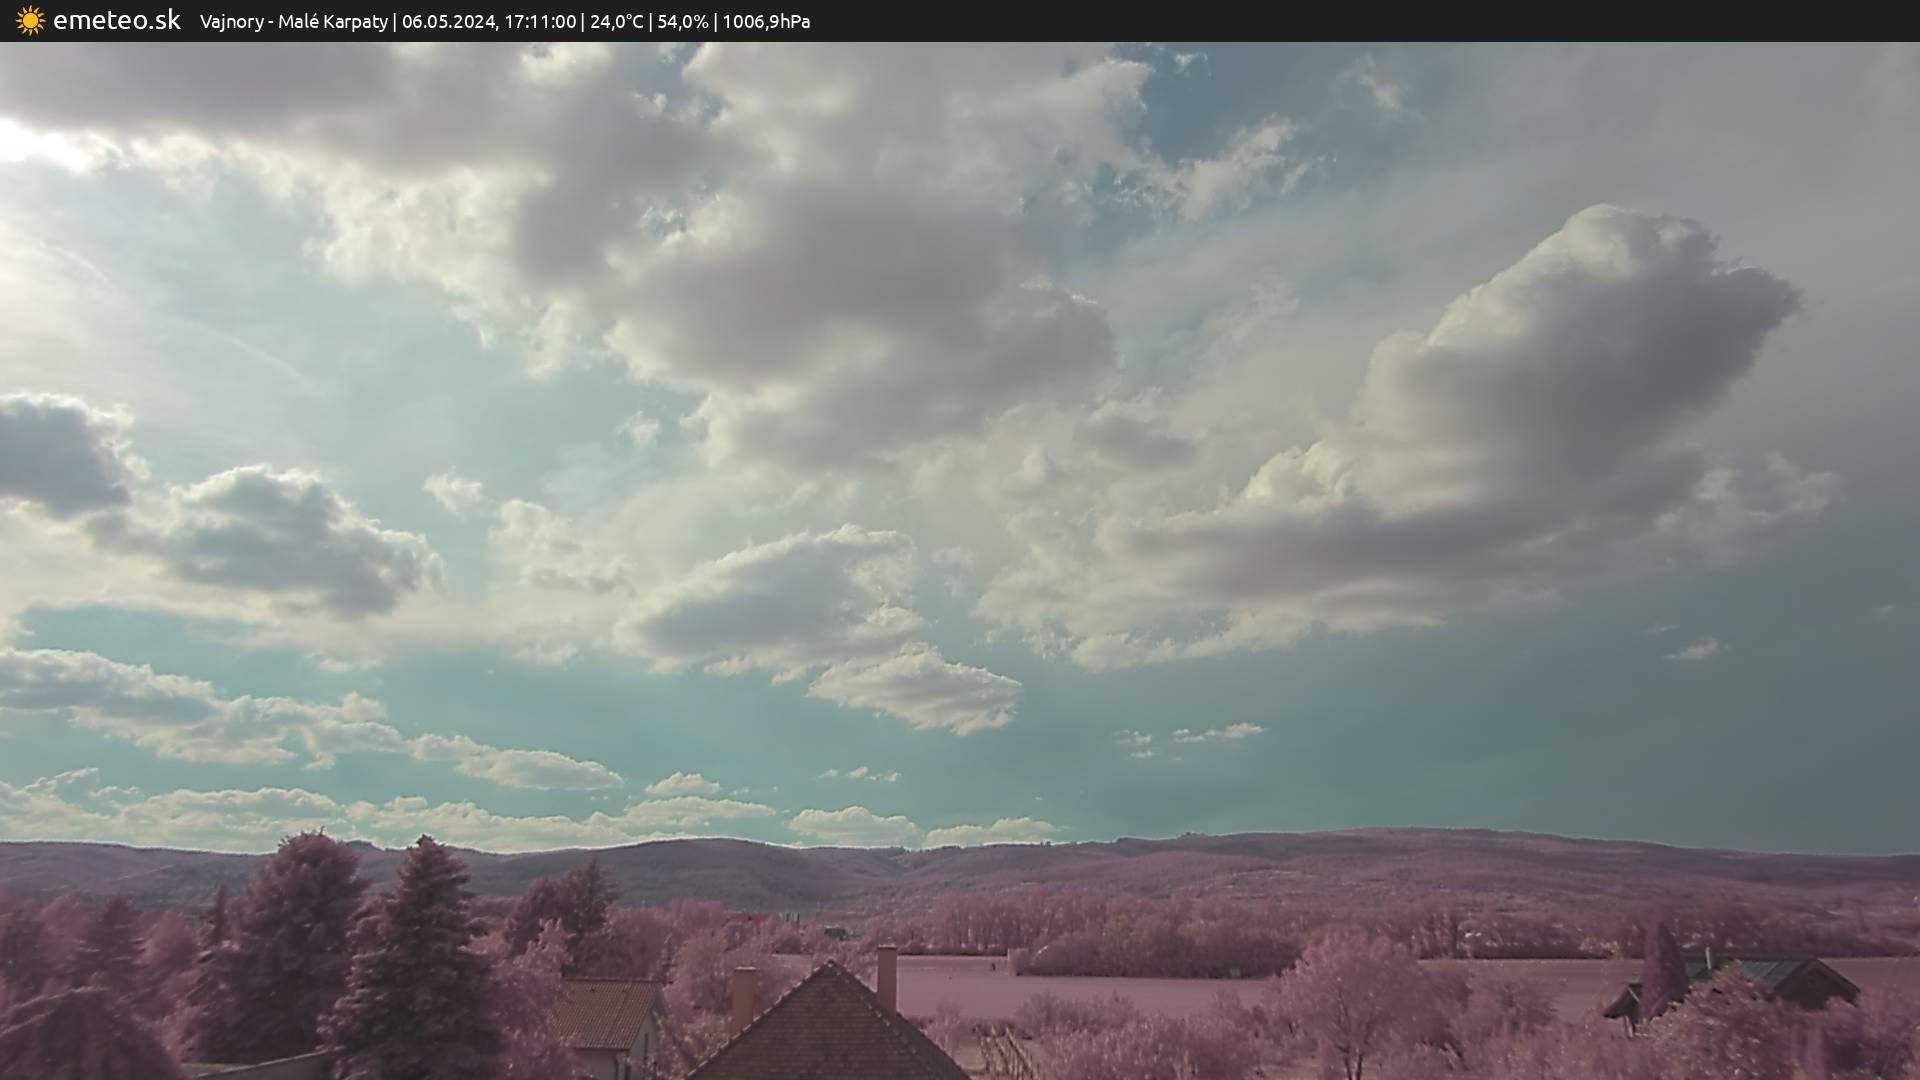Click the Vajnory - Malé Karpaty location label
The image size is (1920, 1080).
coord(293,21)
